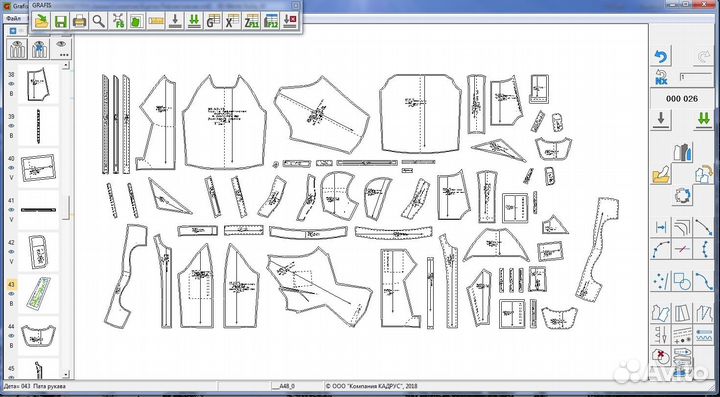Click the F12 table icon
The width and height of the screenshot is (720, 397).
[x=271, y=21]
